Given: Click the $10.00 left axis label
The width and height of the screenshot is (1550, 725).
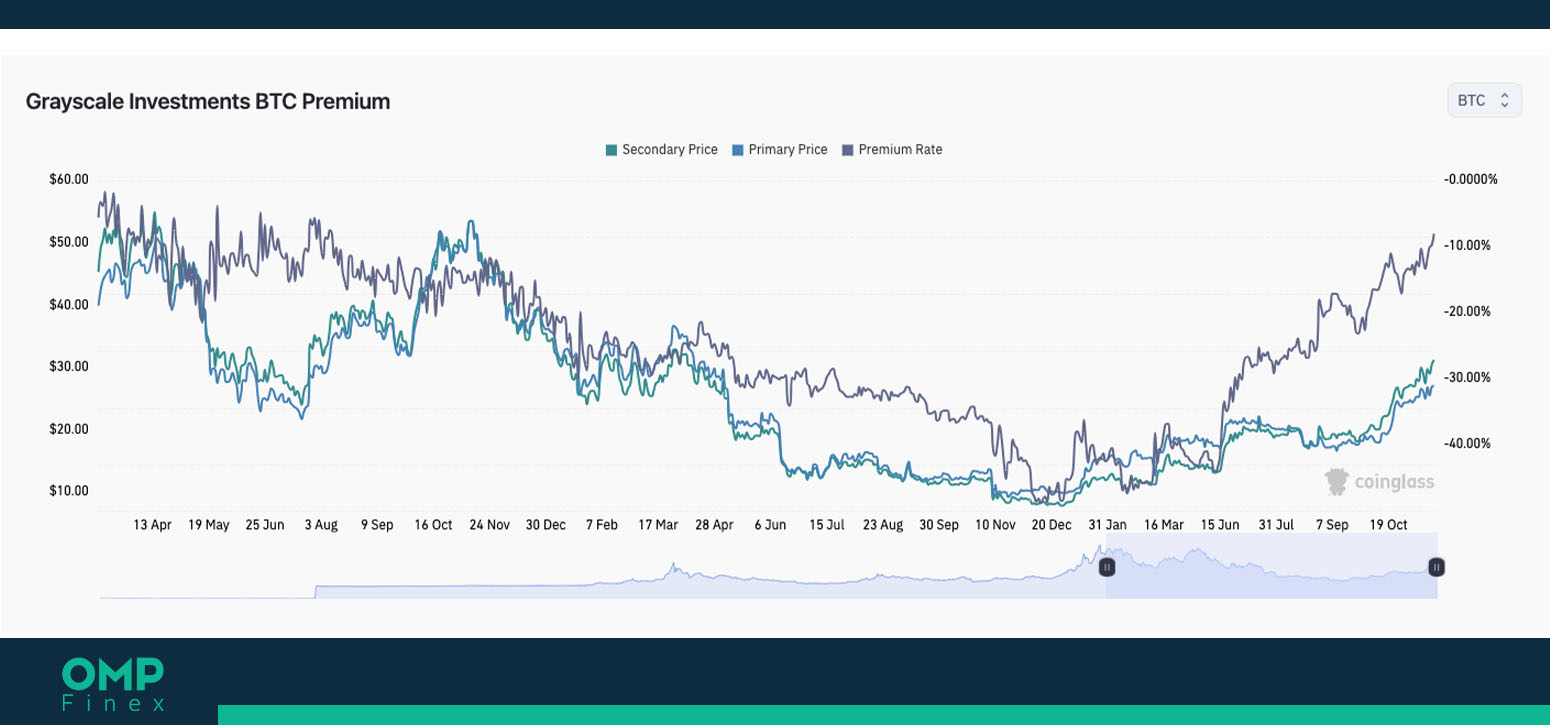Looking at the screenshot, I should click(x=69, y=490).
